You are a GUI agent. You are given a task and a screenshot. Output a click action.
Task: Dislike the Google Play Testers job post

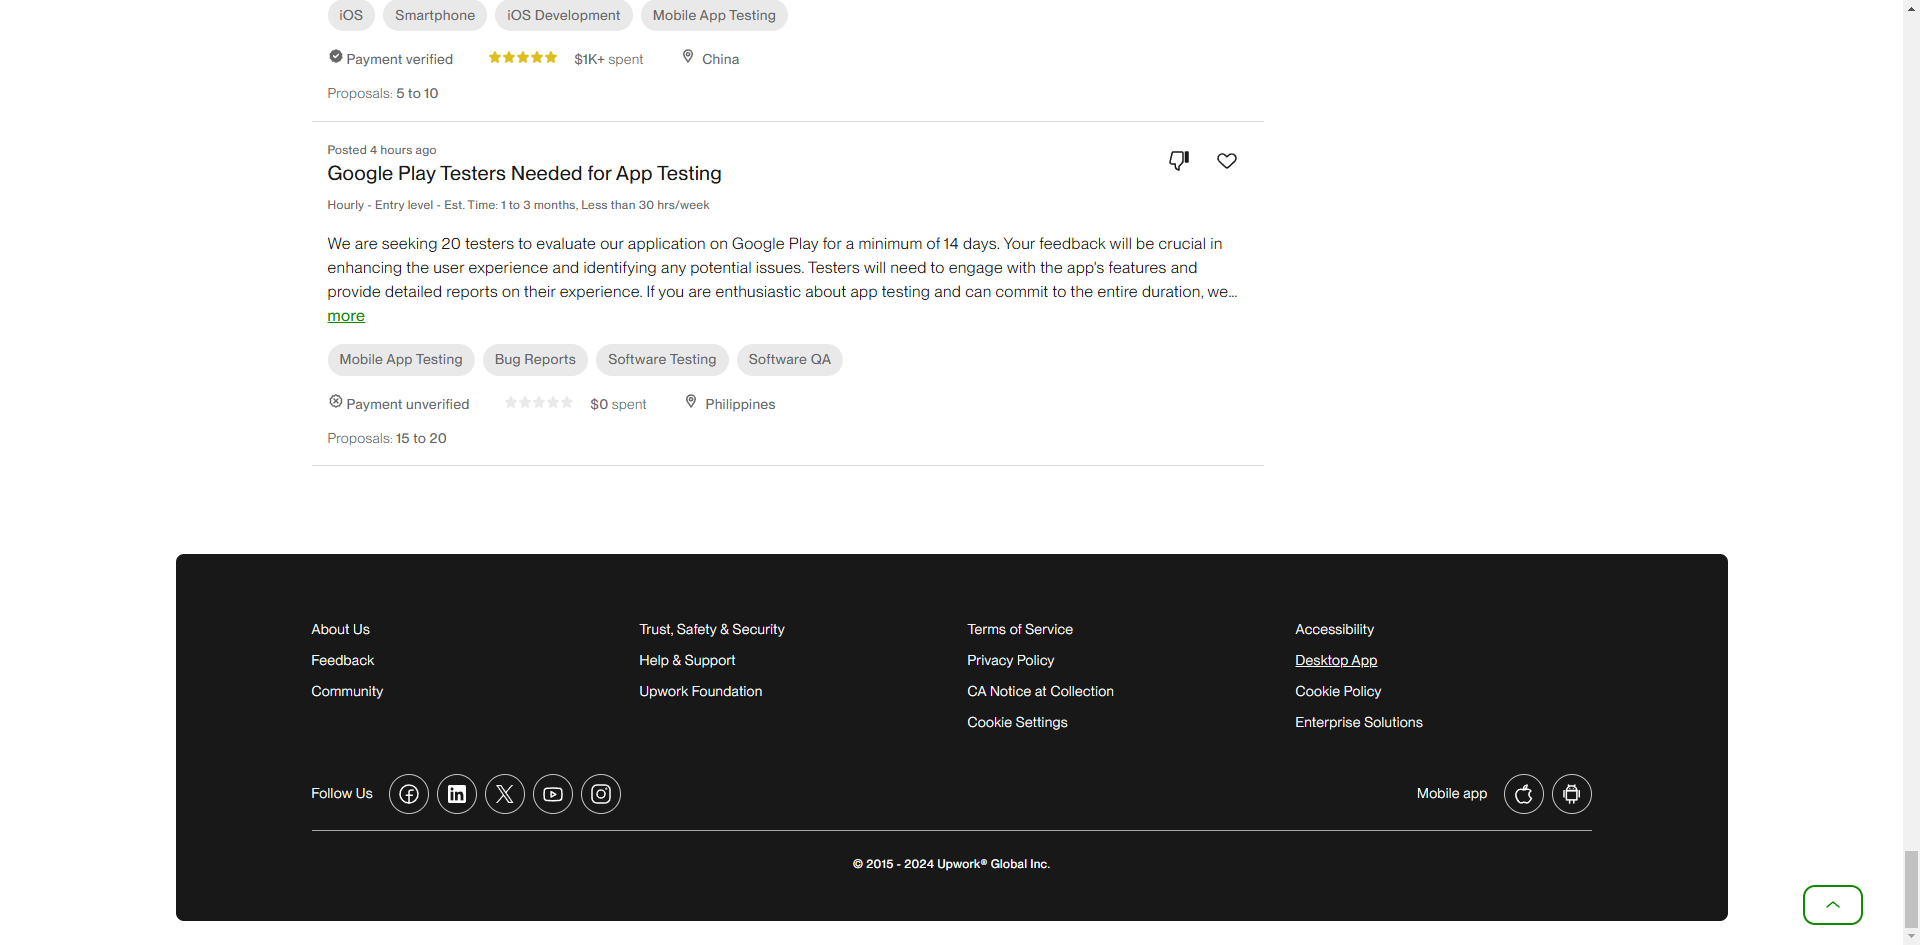tap(1179, 161)
